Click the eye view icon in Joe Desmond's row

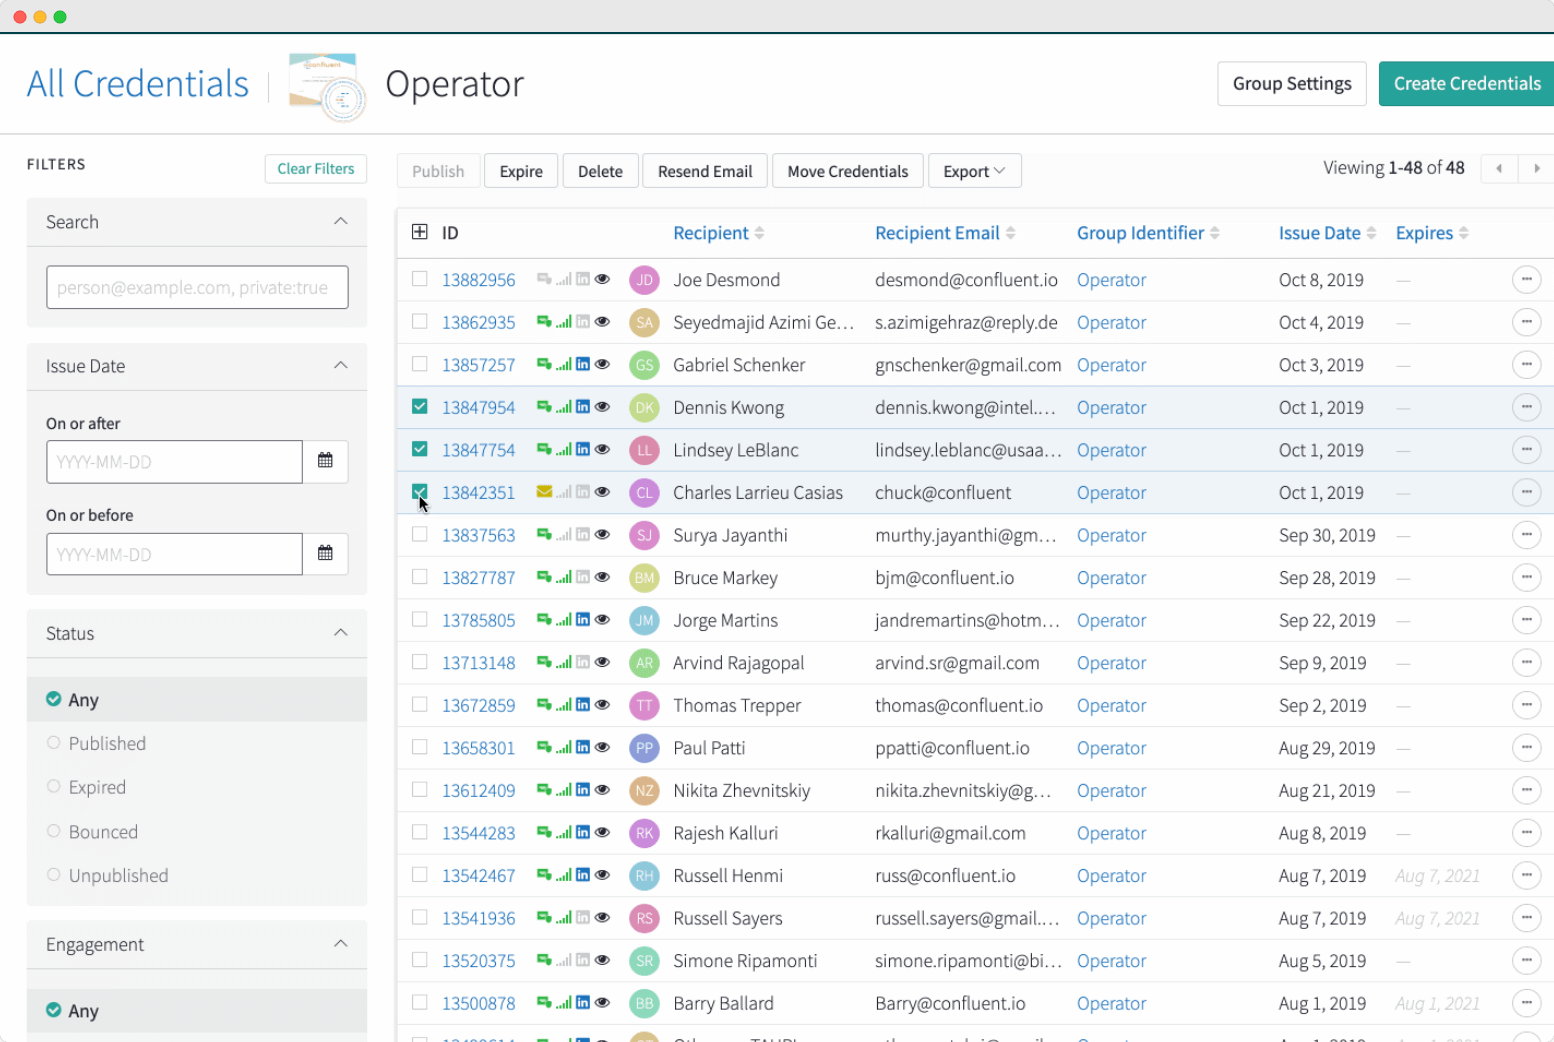click(x=602, y=279)
